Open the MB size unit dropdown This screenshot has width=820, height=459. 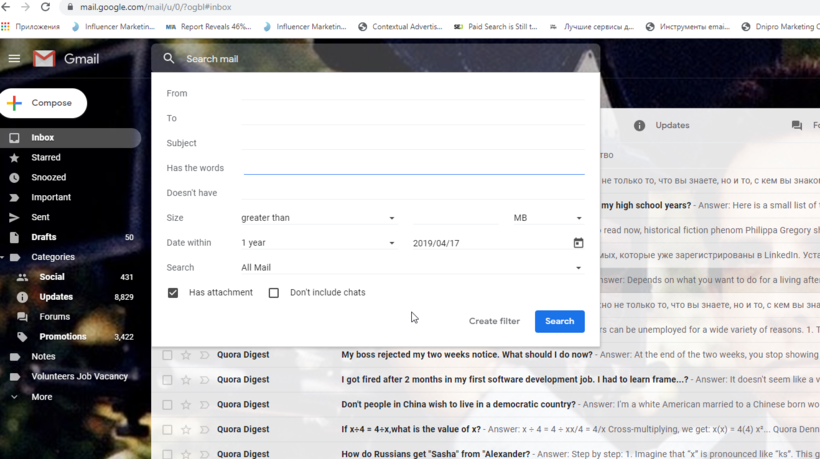pyautogui.click(x=547, y=218)
